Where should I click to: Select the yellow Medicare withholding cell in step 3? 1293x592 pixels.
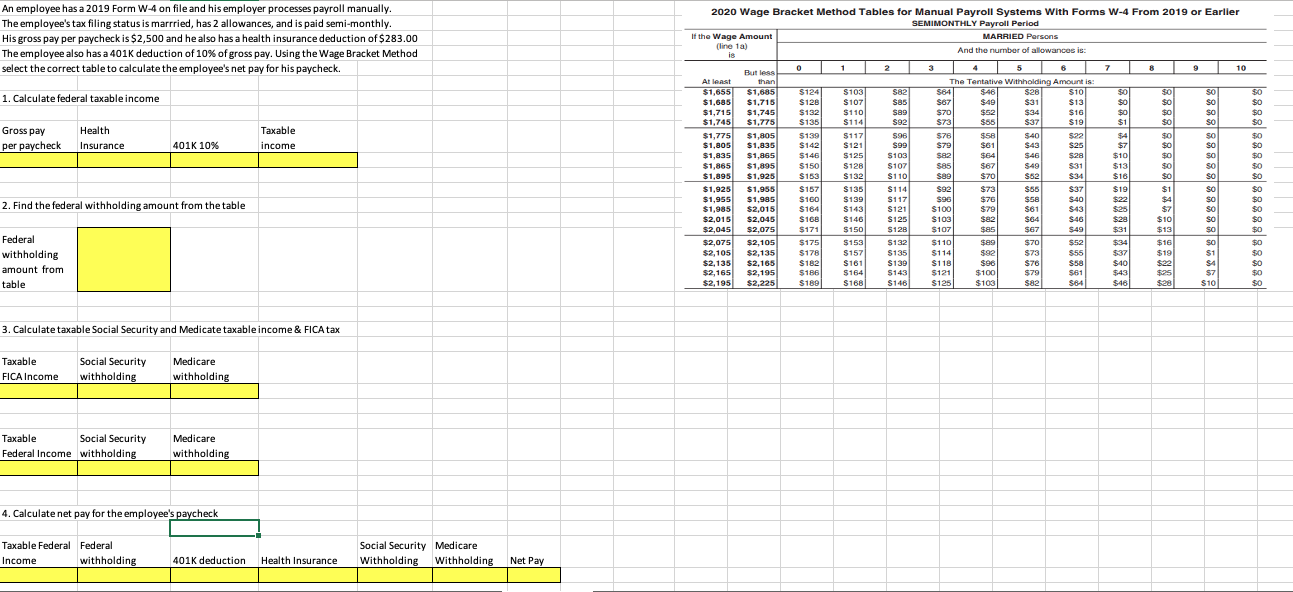click(x=215, y=390)
